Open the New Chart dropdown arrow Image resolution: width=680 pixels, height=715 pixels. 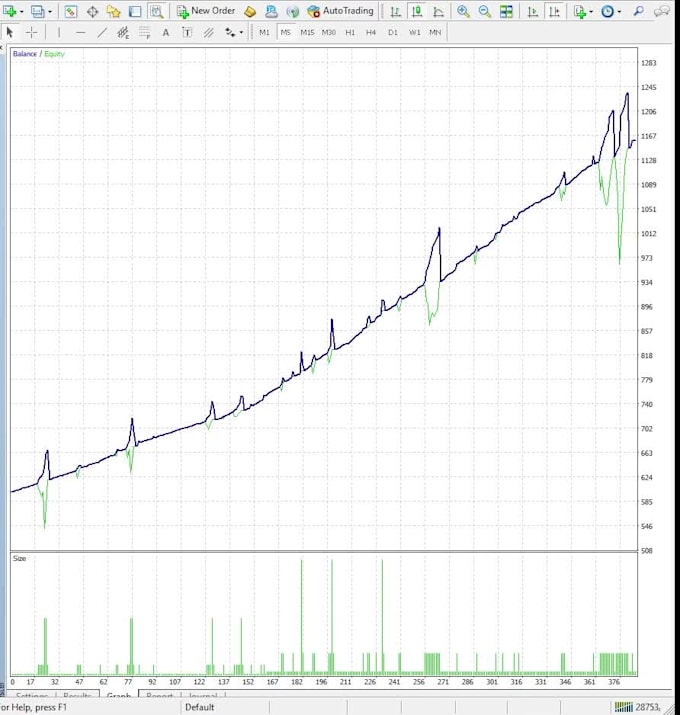(x=21, y=11)
